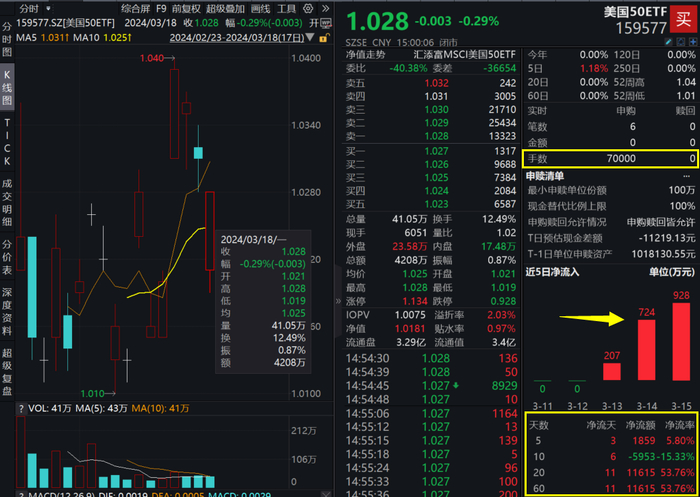
Task: Click the 10-day net flow row -5953
Action: pos(611,457)
